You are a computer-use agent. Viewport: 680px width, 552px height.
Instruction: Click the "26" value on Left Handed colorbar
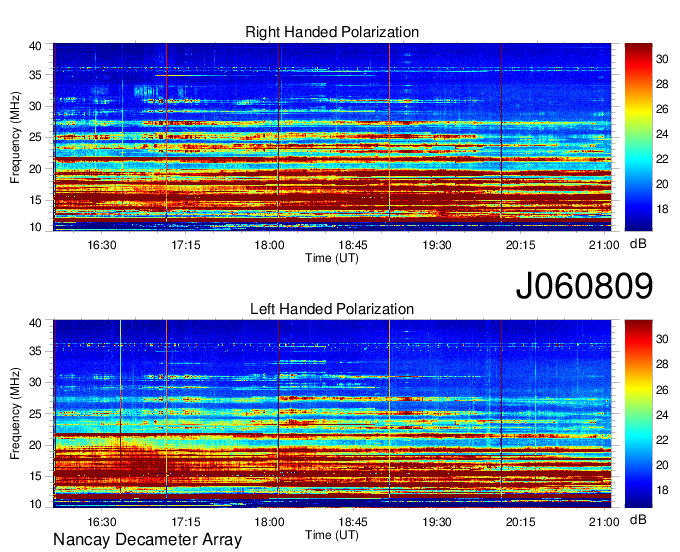(x=662, y=390)
